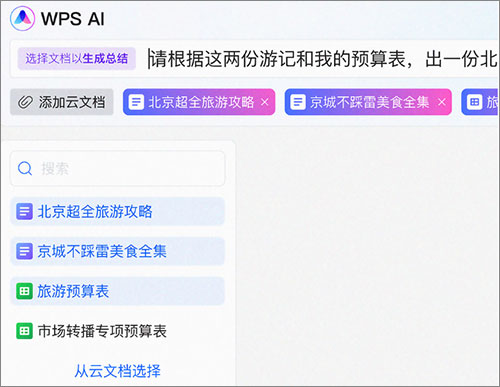
Task: Click the paperclip icon in 添加云文档
Action: 25,102
